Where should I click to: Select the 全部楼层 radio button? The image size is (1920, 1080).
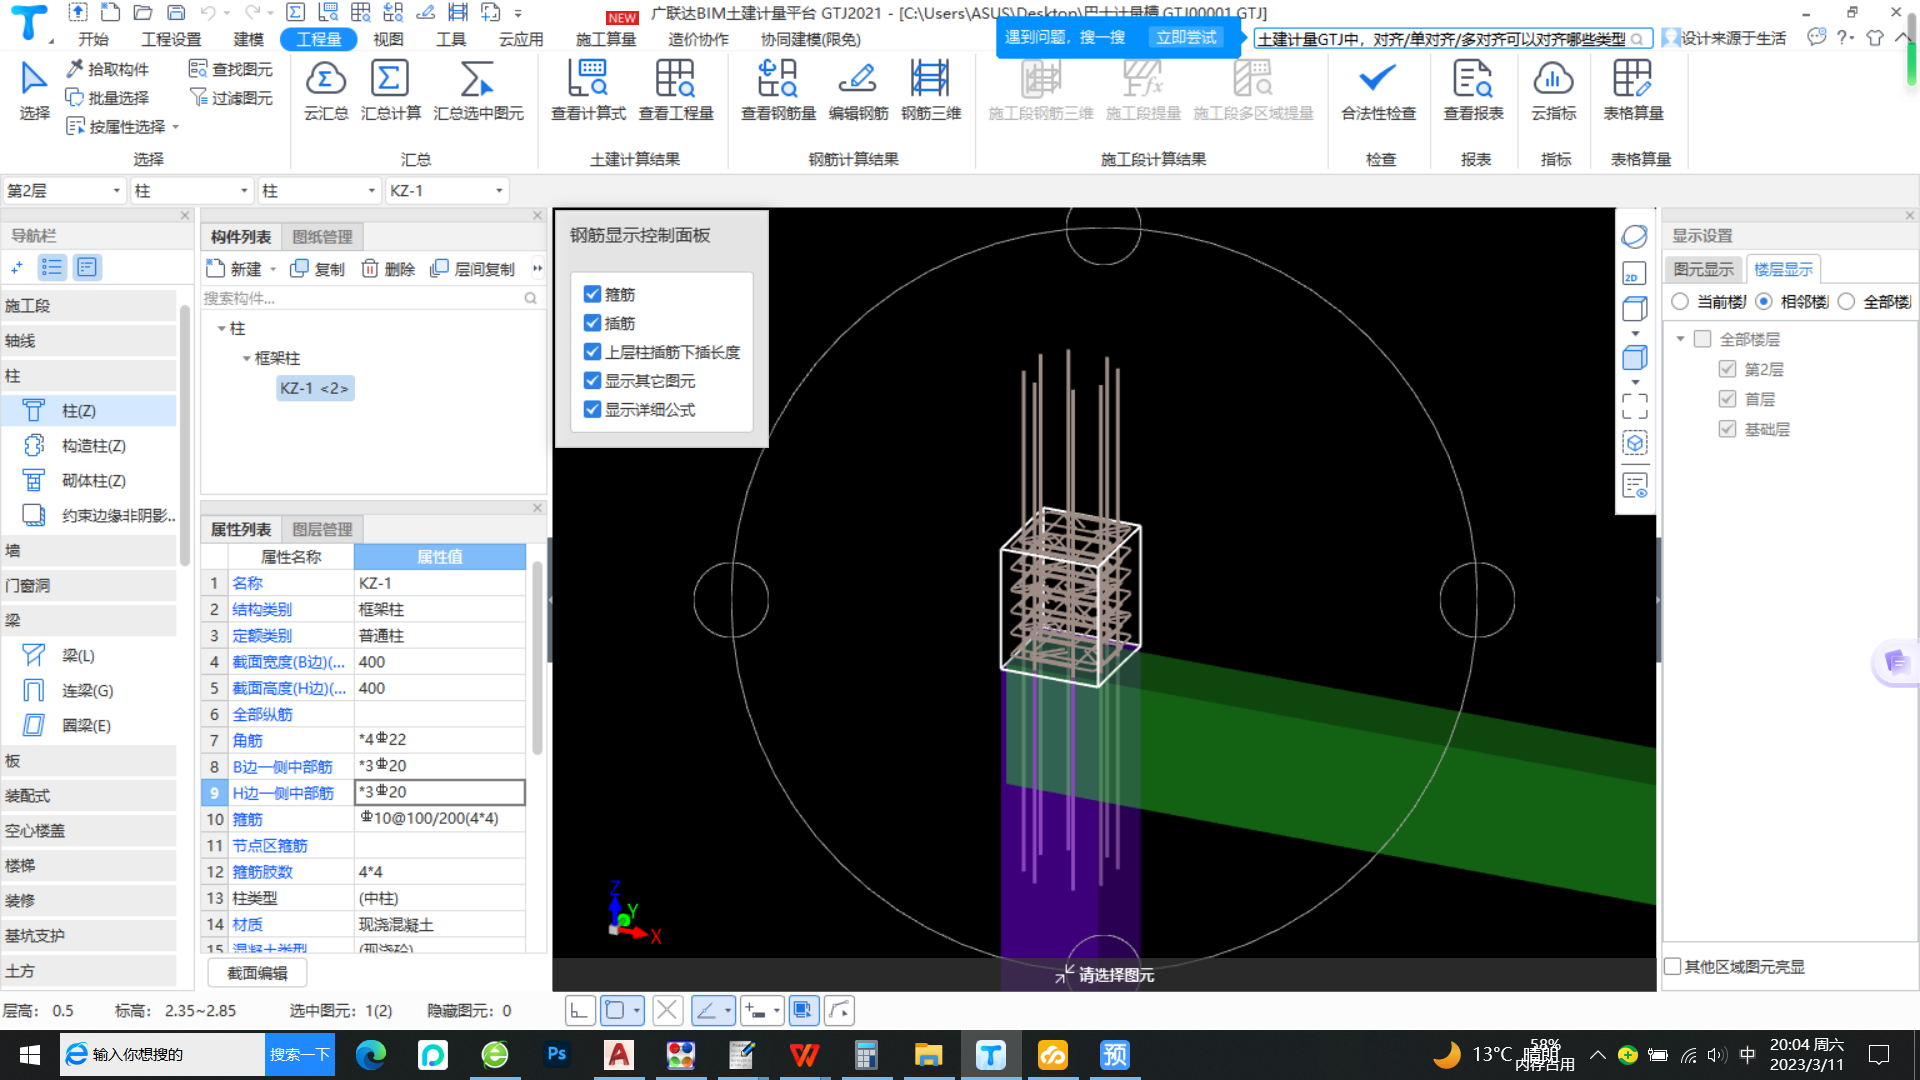[1846, 302]
